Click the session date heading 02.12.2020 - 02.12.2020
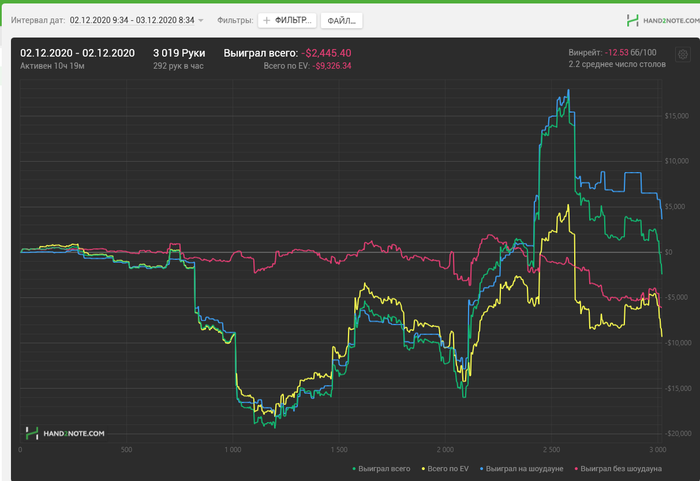The height and width of the screenshot is (481, 700). pos(77,52)
